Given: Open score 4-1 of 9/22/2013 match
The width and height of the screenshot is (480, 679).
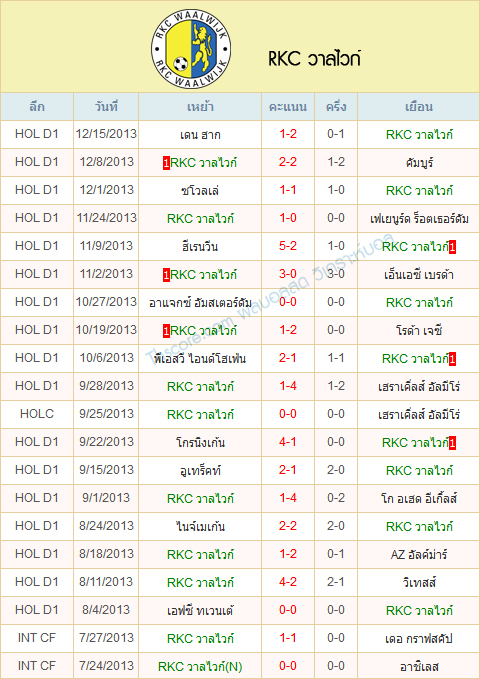Looking at the screenshot, I should 288,442.
